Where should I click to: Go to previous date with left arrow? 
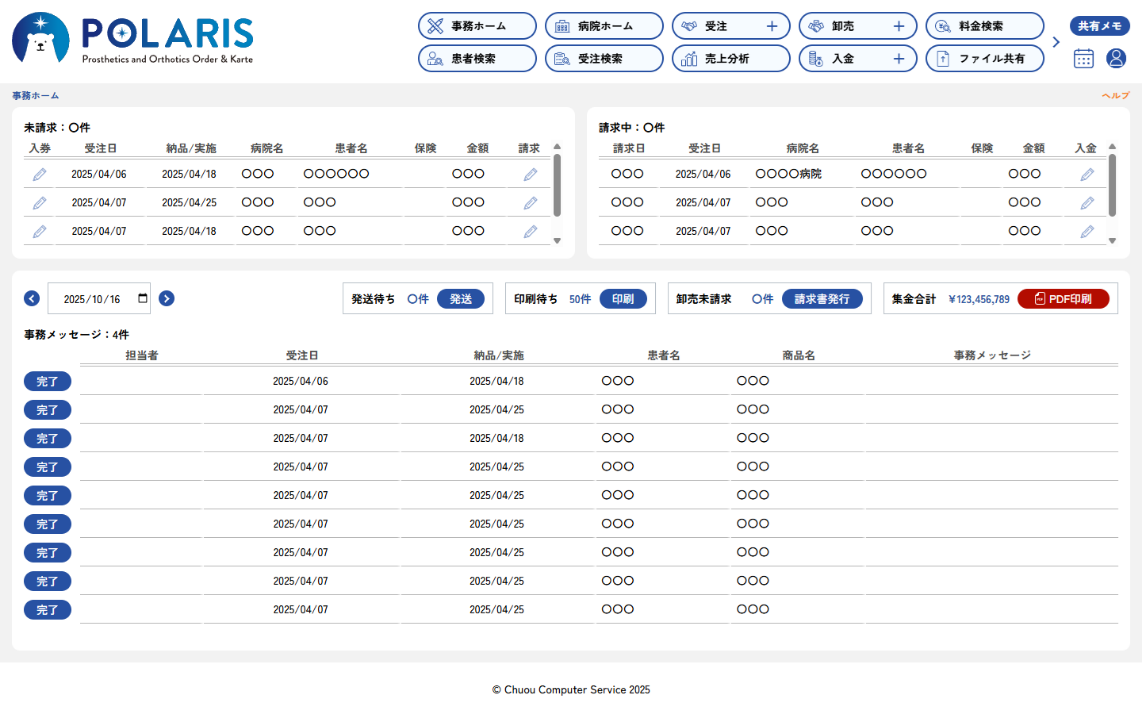(x=32, y=298)
